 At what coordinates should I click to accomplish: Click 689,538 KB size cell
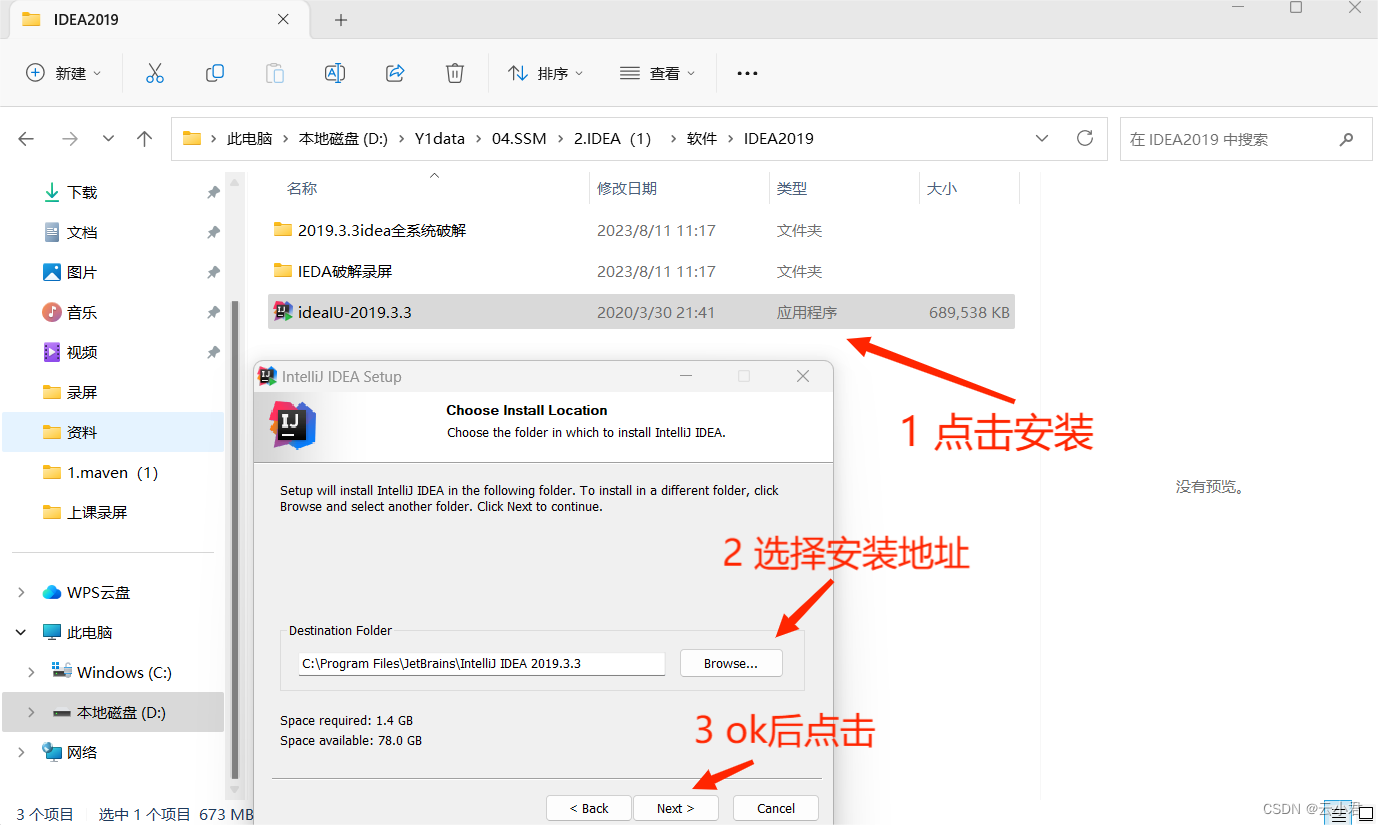969,312
